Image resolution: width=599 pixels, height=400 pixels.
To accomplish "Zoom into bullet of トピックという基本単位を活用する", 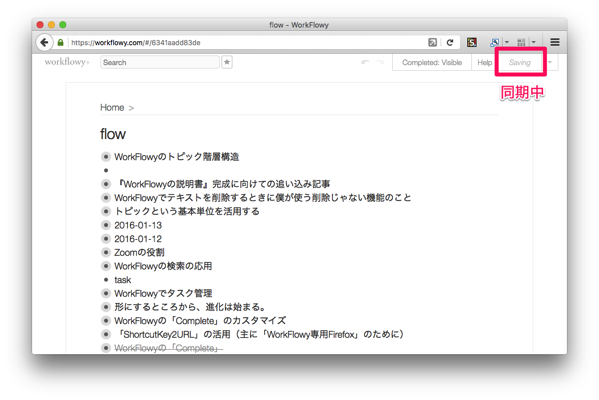I will point(106,211).
